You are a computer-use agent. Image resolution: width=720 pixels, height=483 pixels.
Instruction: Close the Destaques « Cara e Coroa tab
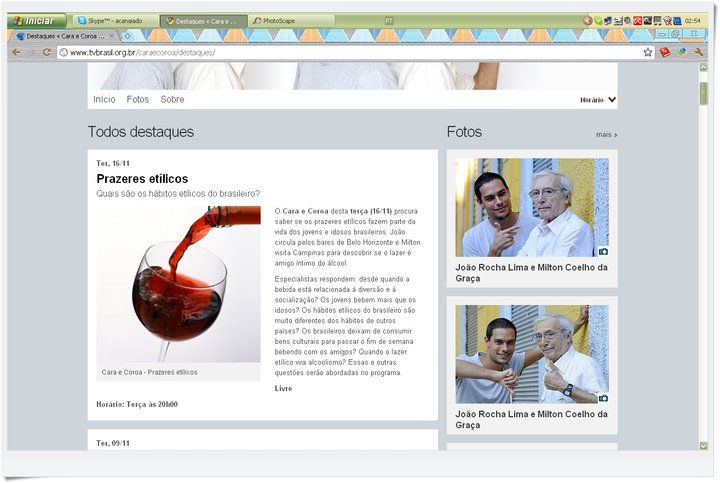(111, 36)
